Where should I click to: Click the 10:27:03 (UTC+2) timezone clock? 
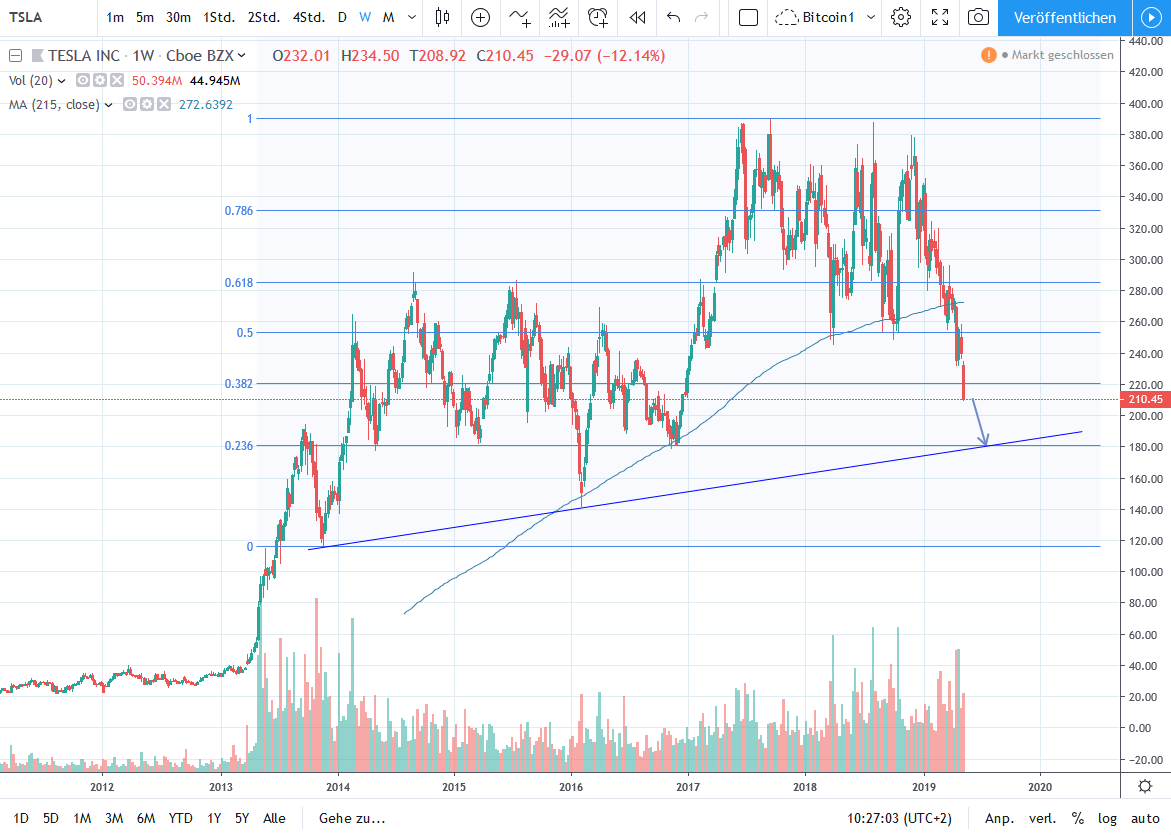point(899,818)
